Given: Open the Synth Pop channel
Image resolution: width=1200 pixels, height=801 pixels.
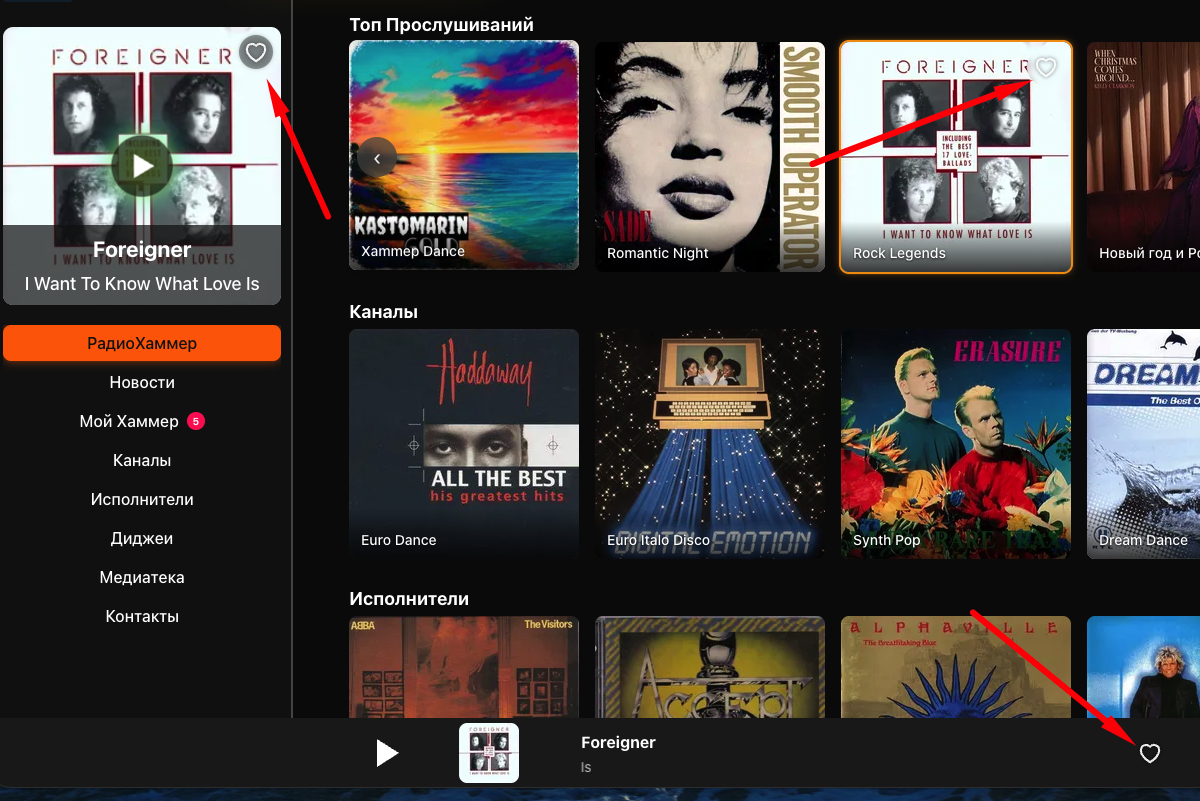Looking at the screenshot, I should [956, 444].
